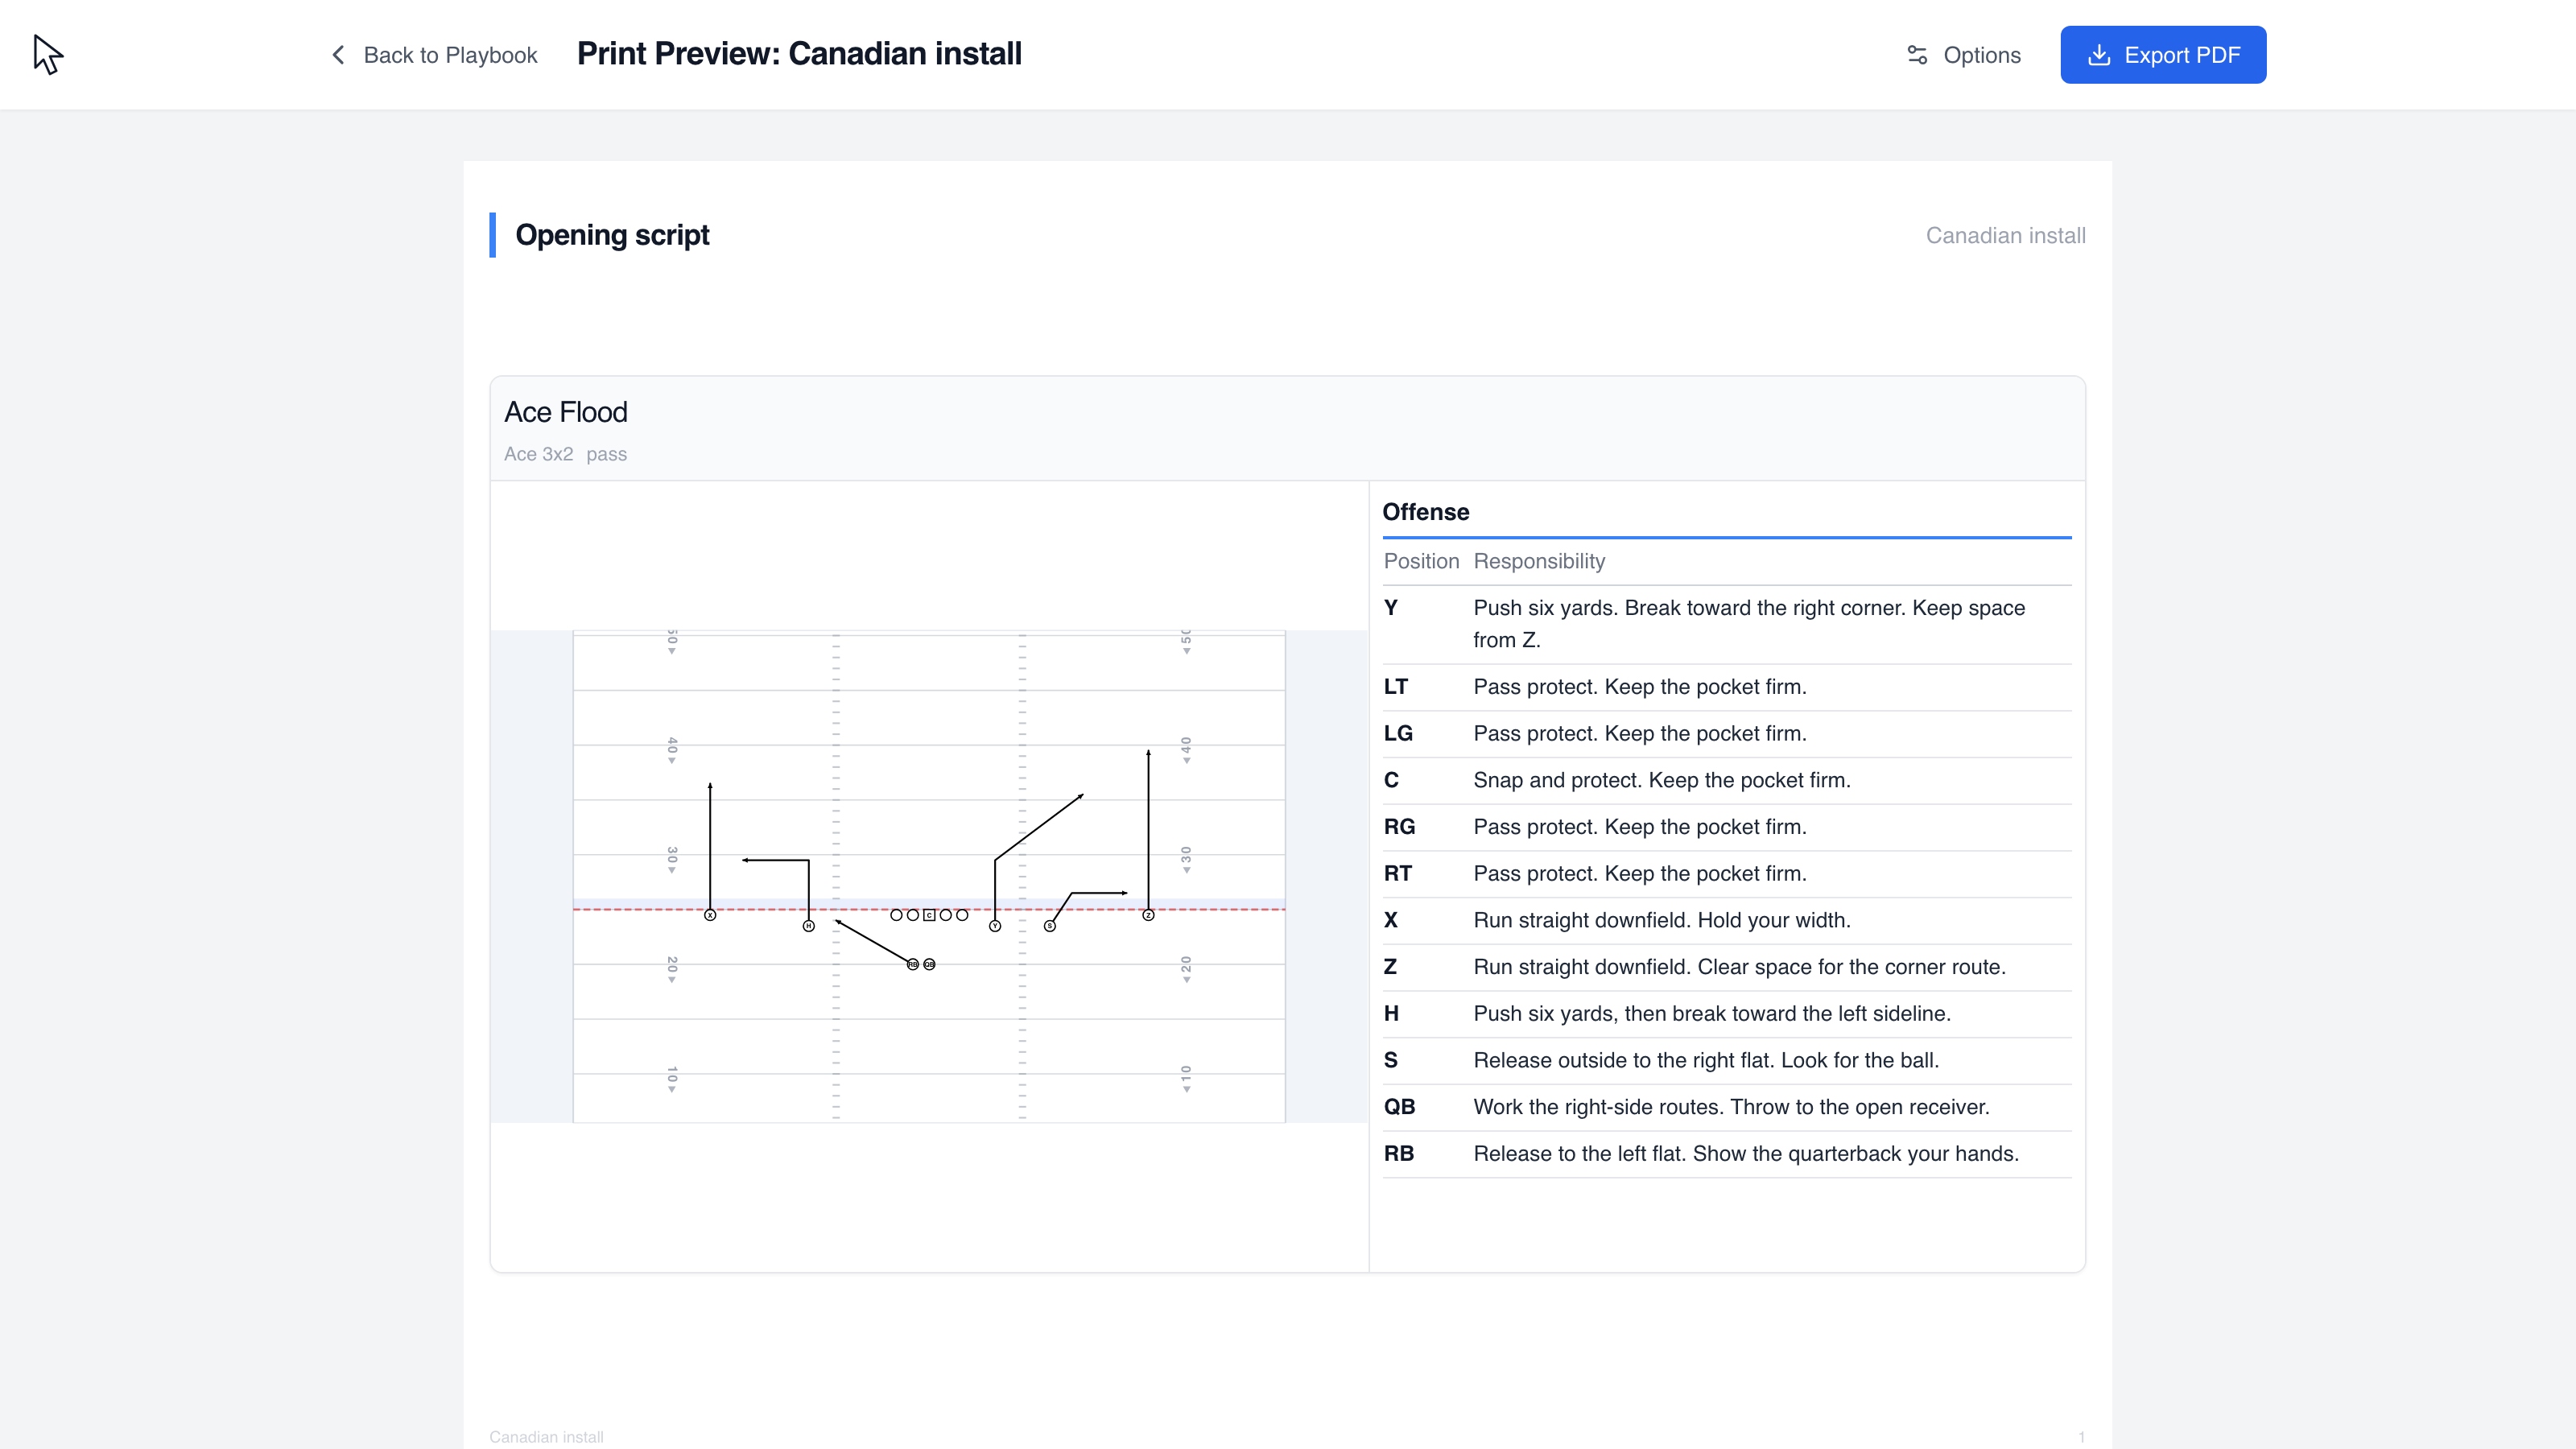Click the Ace 3x2 formation label
This screenshot has height=1449, width=2576.
(538, 454)
